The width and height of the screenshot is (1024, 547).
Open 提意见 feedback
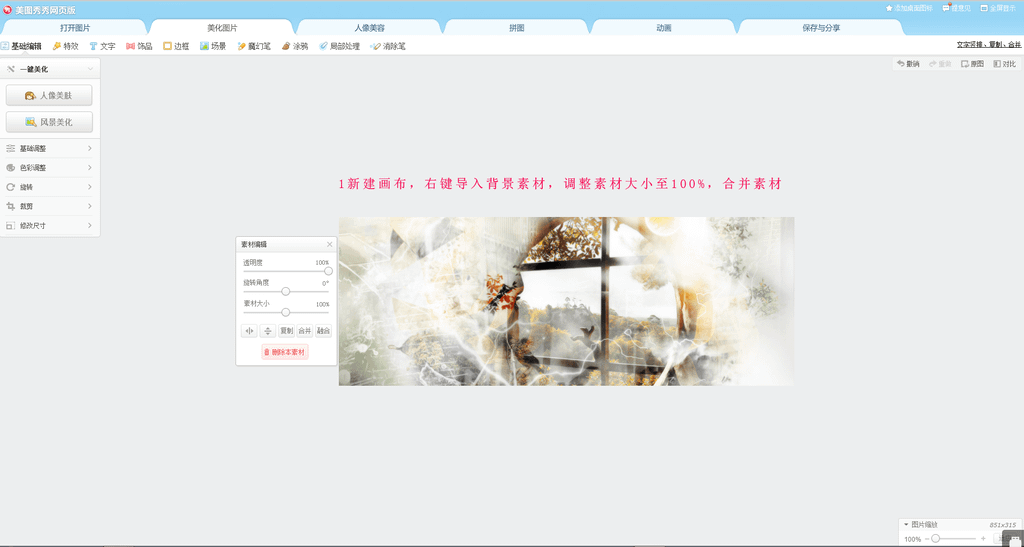pos(956,8)
